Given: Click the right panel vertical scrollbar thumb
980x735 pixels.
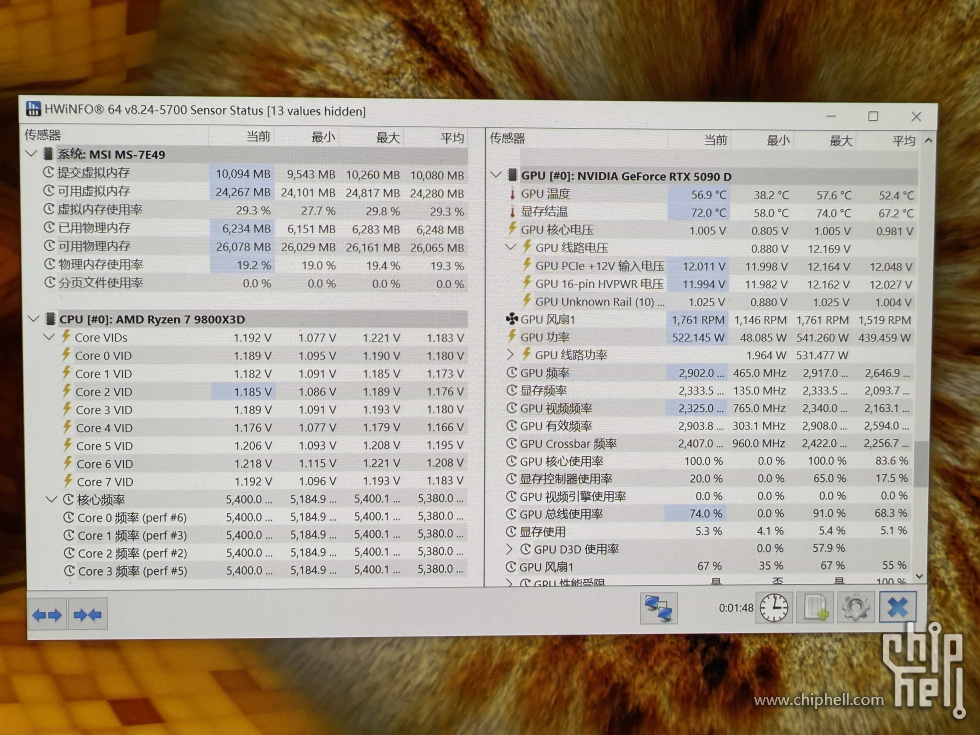Looking at the screenshot, I should (920, 464).
